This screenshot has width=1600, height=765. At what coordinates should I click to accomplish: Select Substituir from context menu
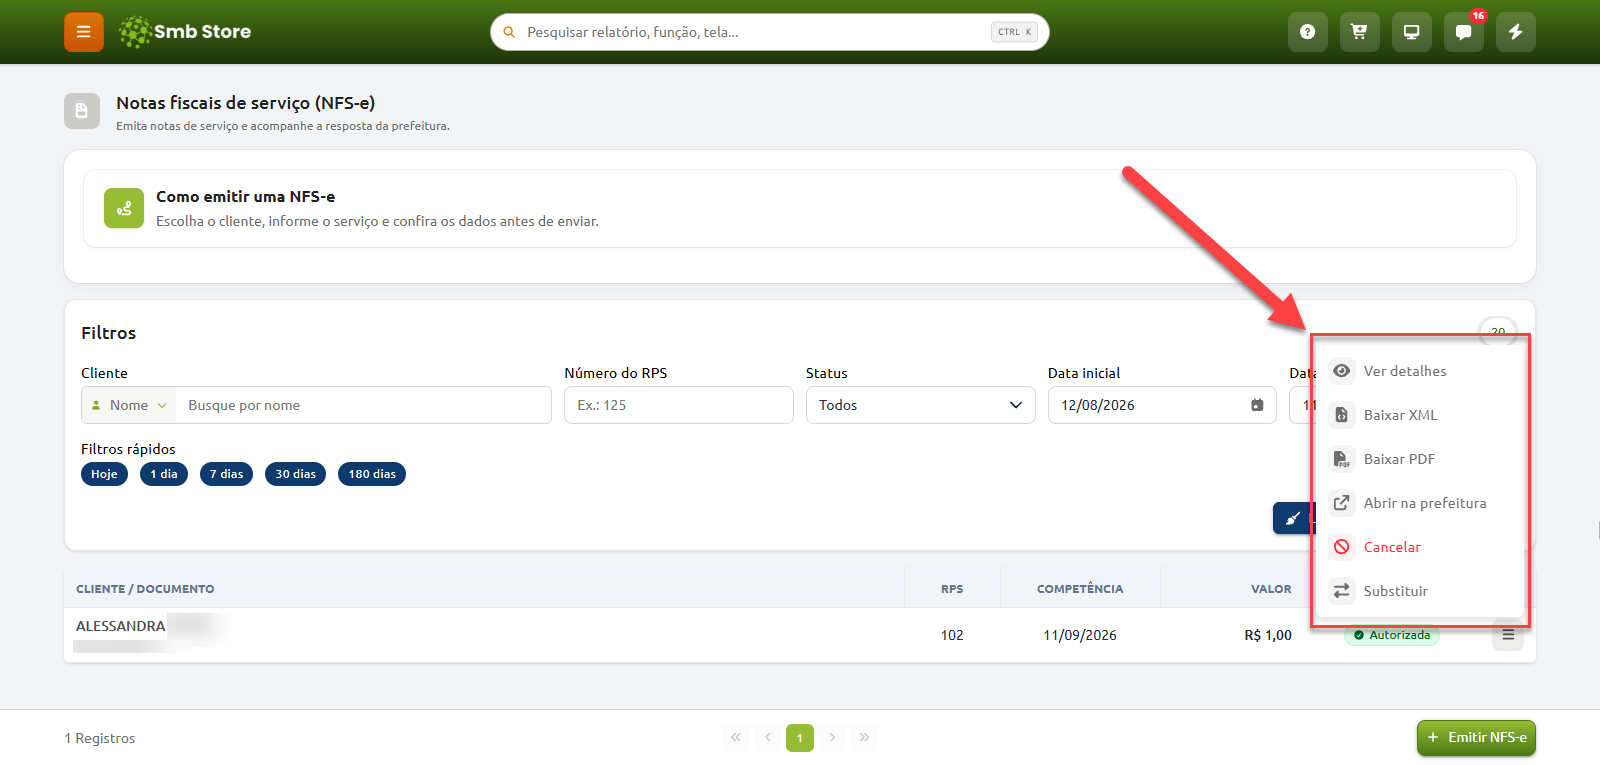1420,591
